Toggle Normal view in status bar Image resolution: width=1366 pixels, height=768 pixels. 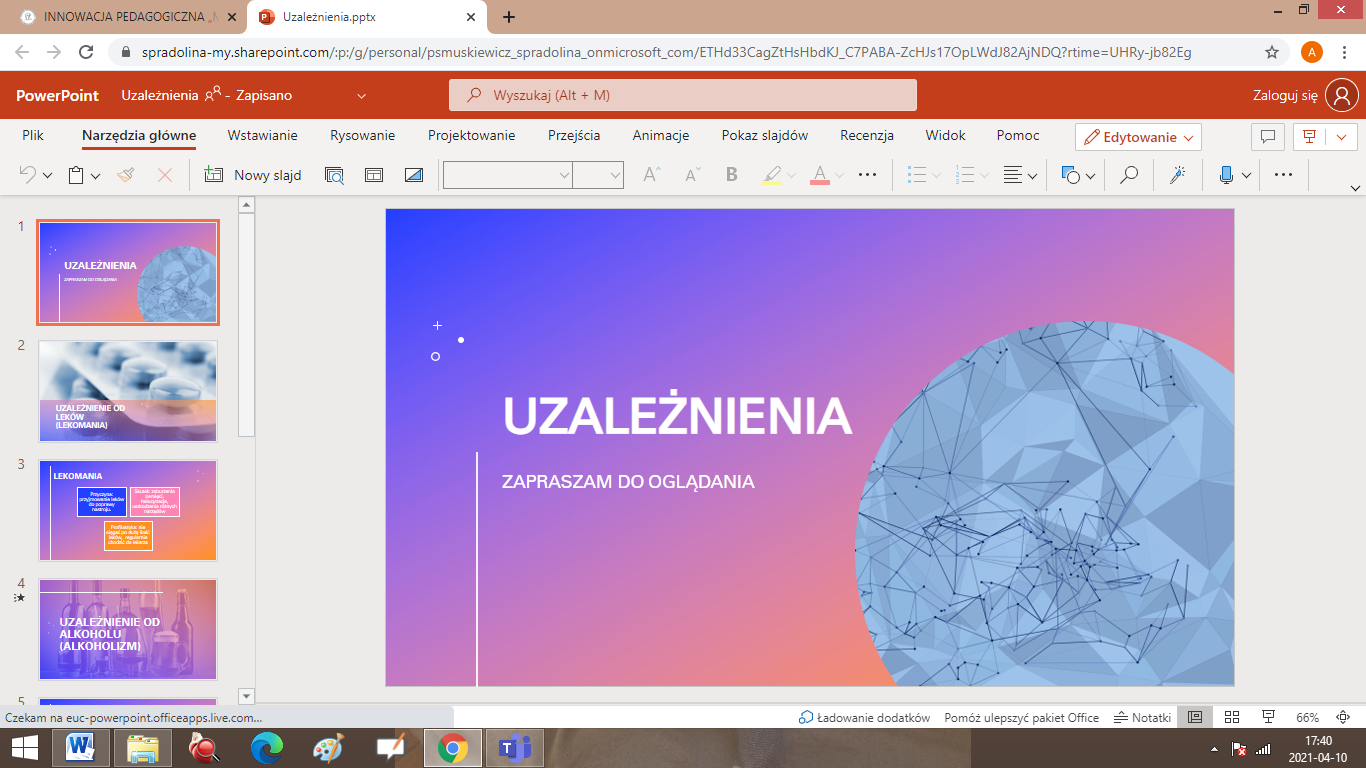(1194, 717)
